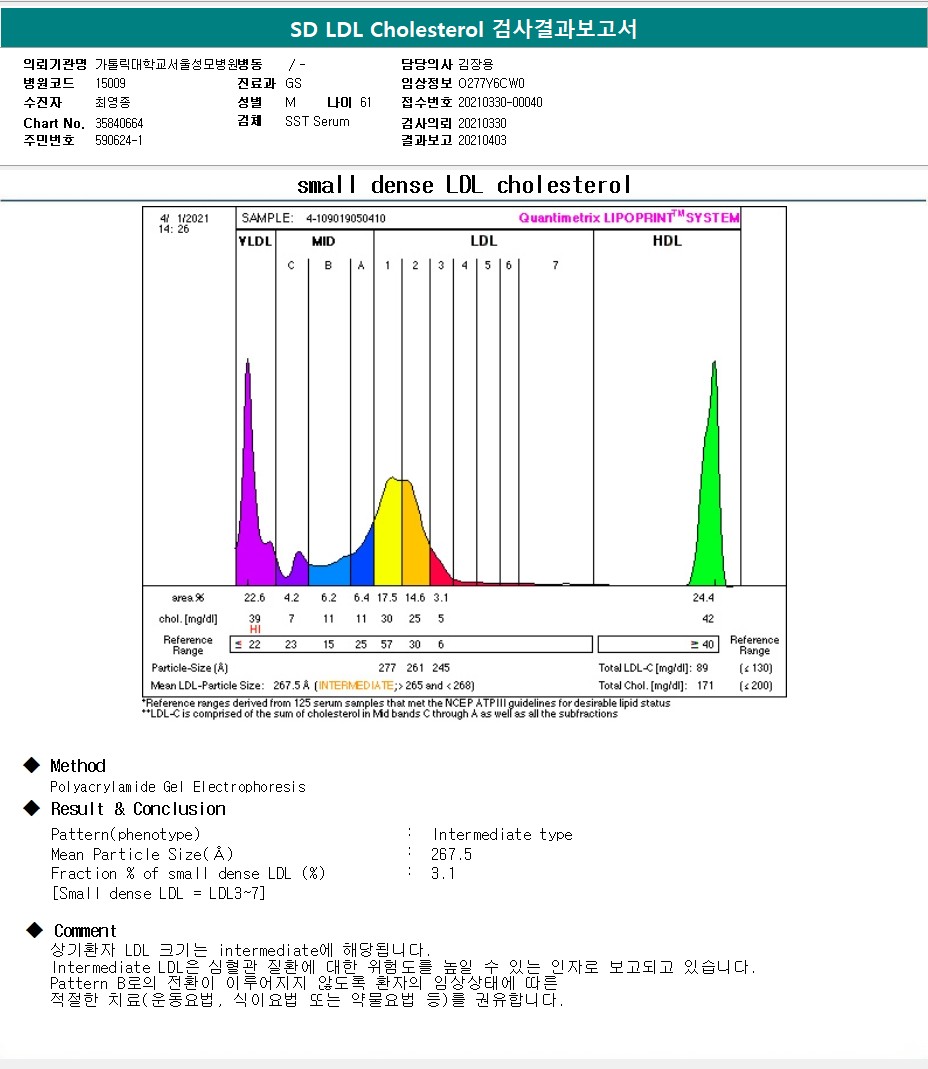Screen dimensions: 928x1069
Task: Select the Chart No. value 35840664
Action: 119,123
